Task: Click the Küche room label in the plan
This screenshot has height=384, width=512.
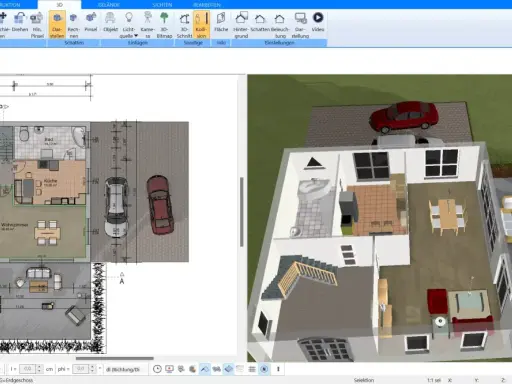Action: tap(50, 181)
